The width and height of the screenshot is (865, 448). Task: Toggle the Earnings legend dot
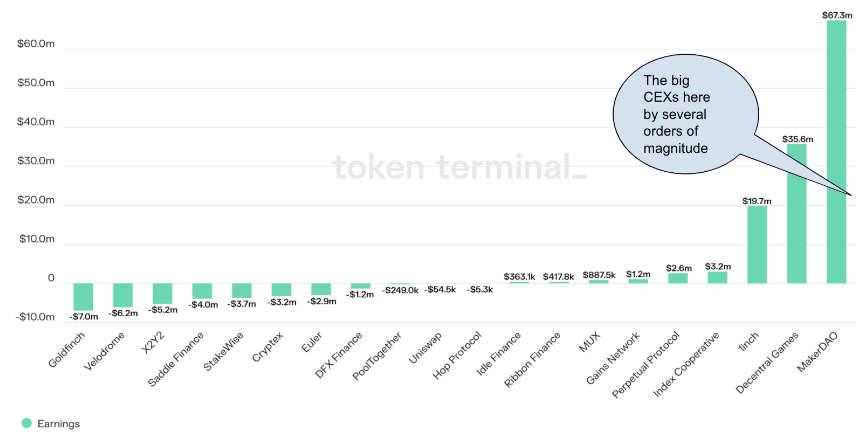tap(26, 424)
